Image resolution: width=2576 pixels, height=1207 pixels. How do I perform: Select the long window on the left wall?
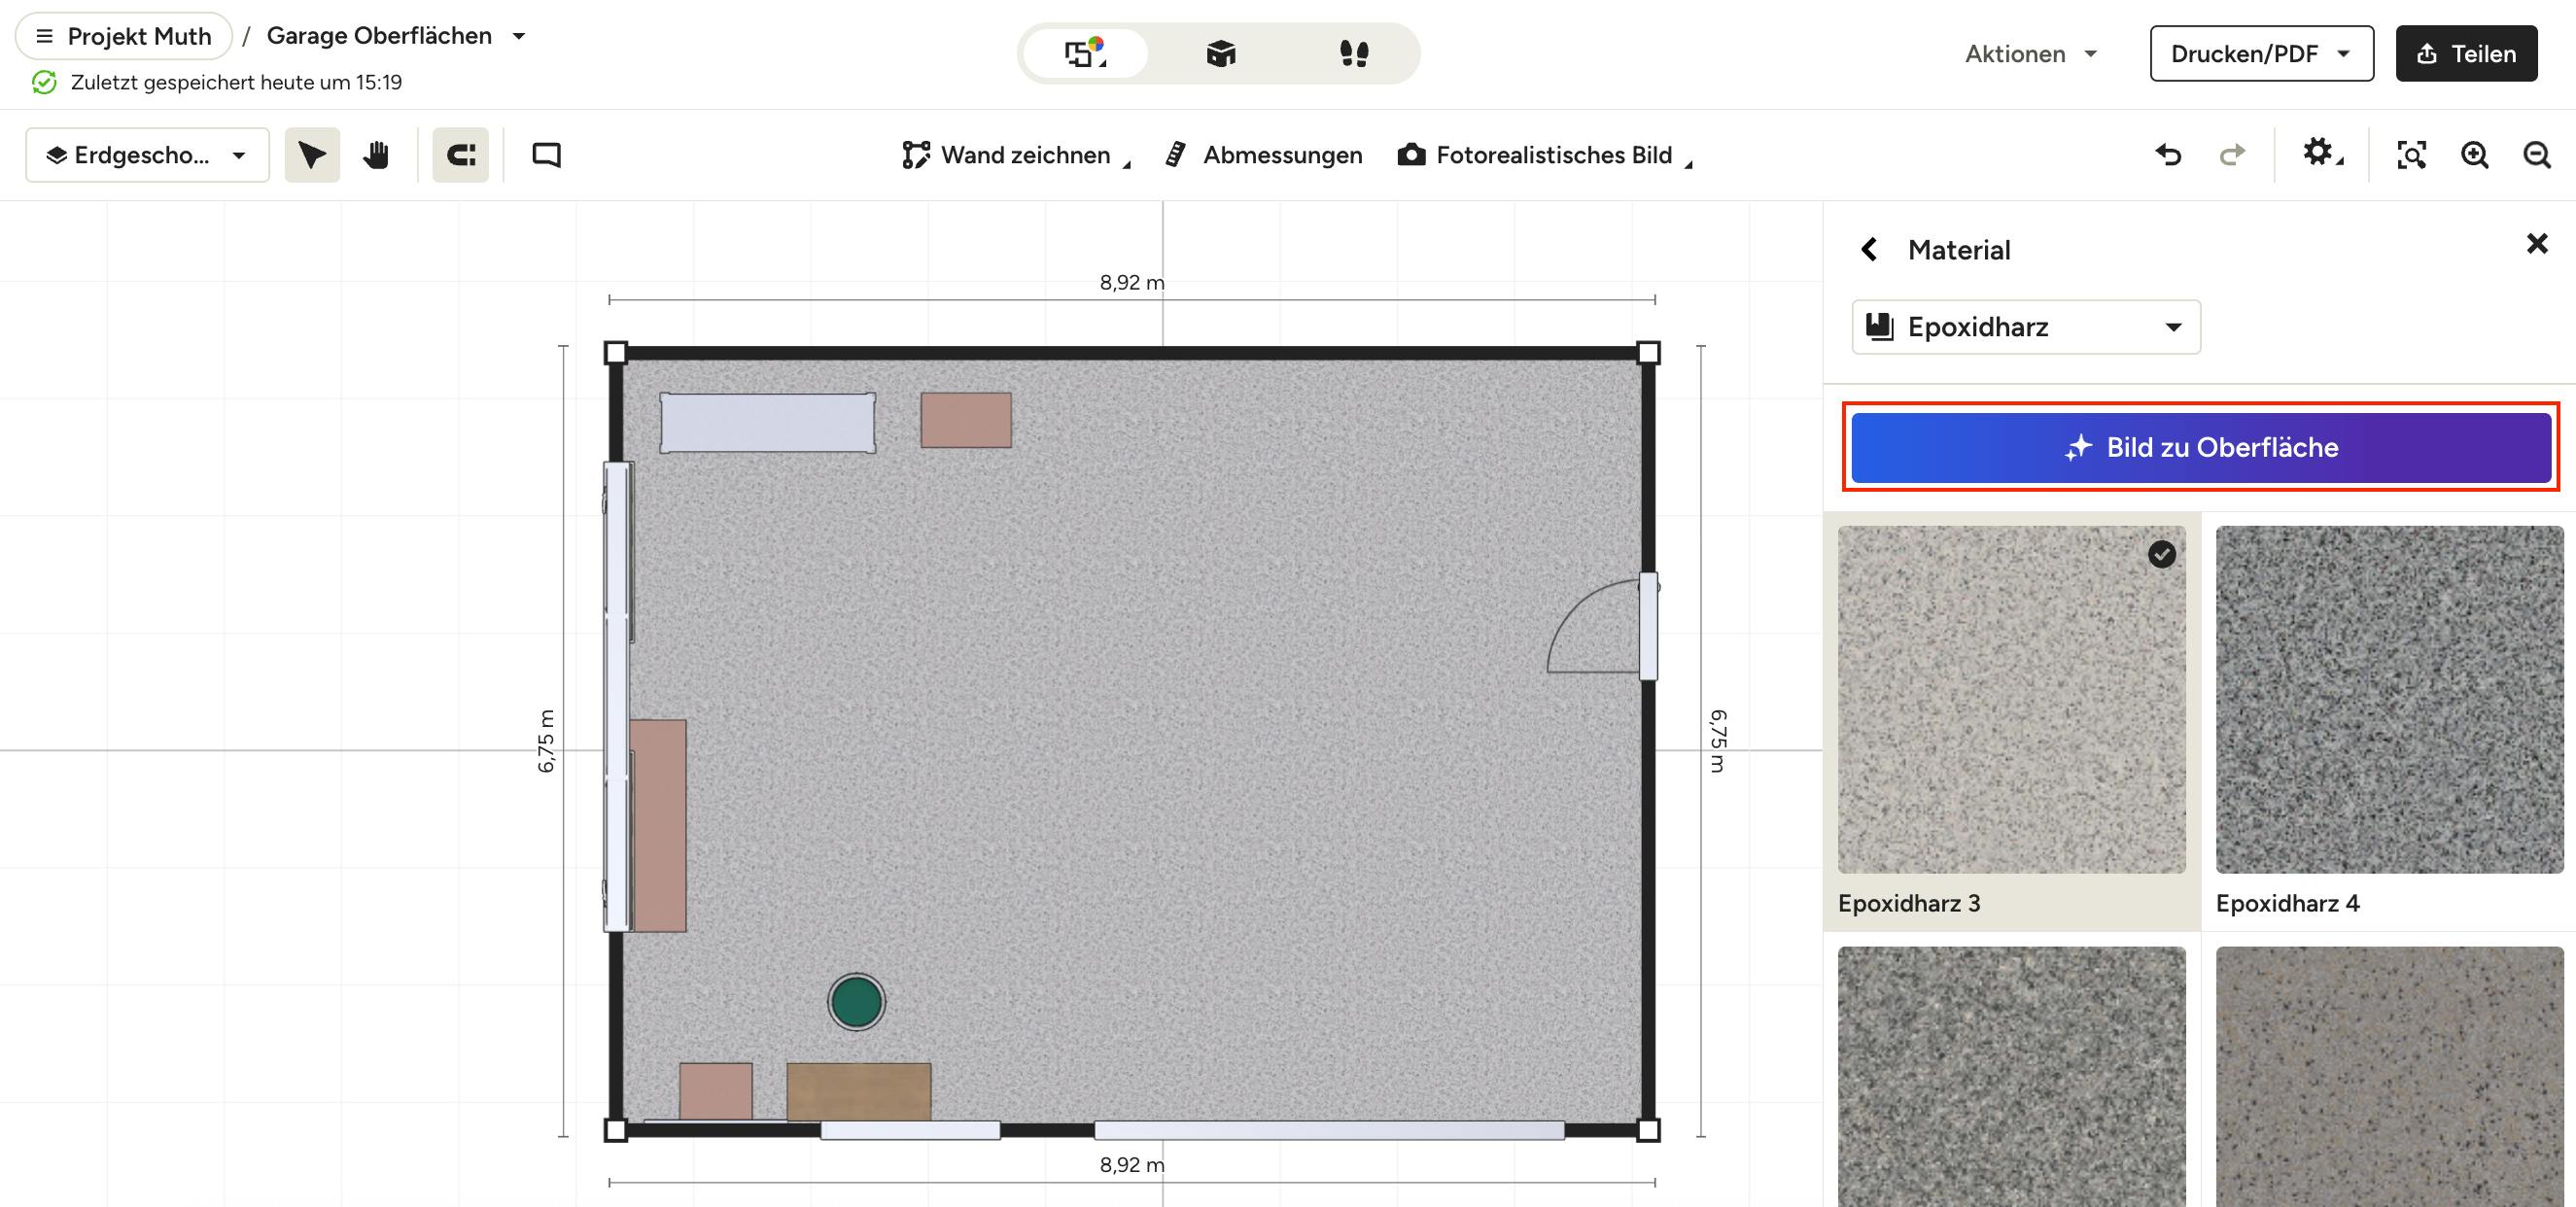click(x=617, y=697)
